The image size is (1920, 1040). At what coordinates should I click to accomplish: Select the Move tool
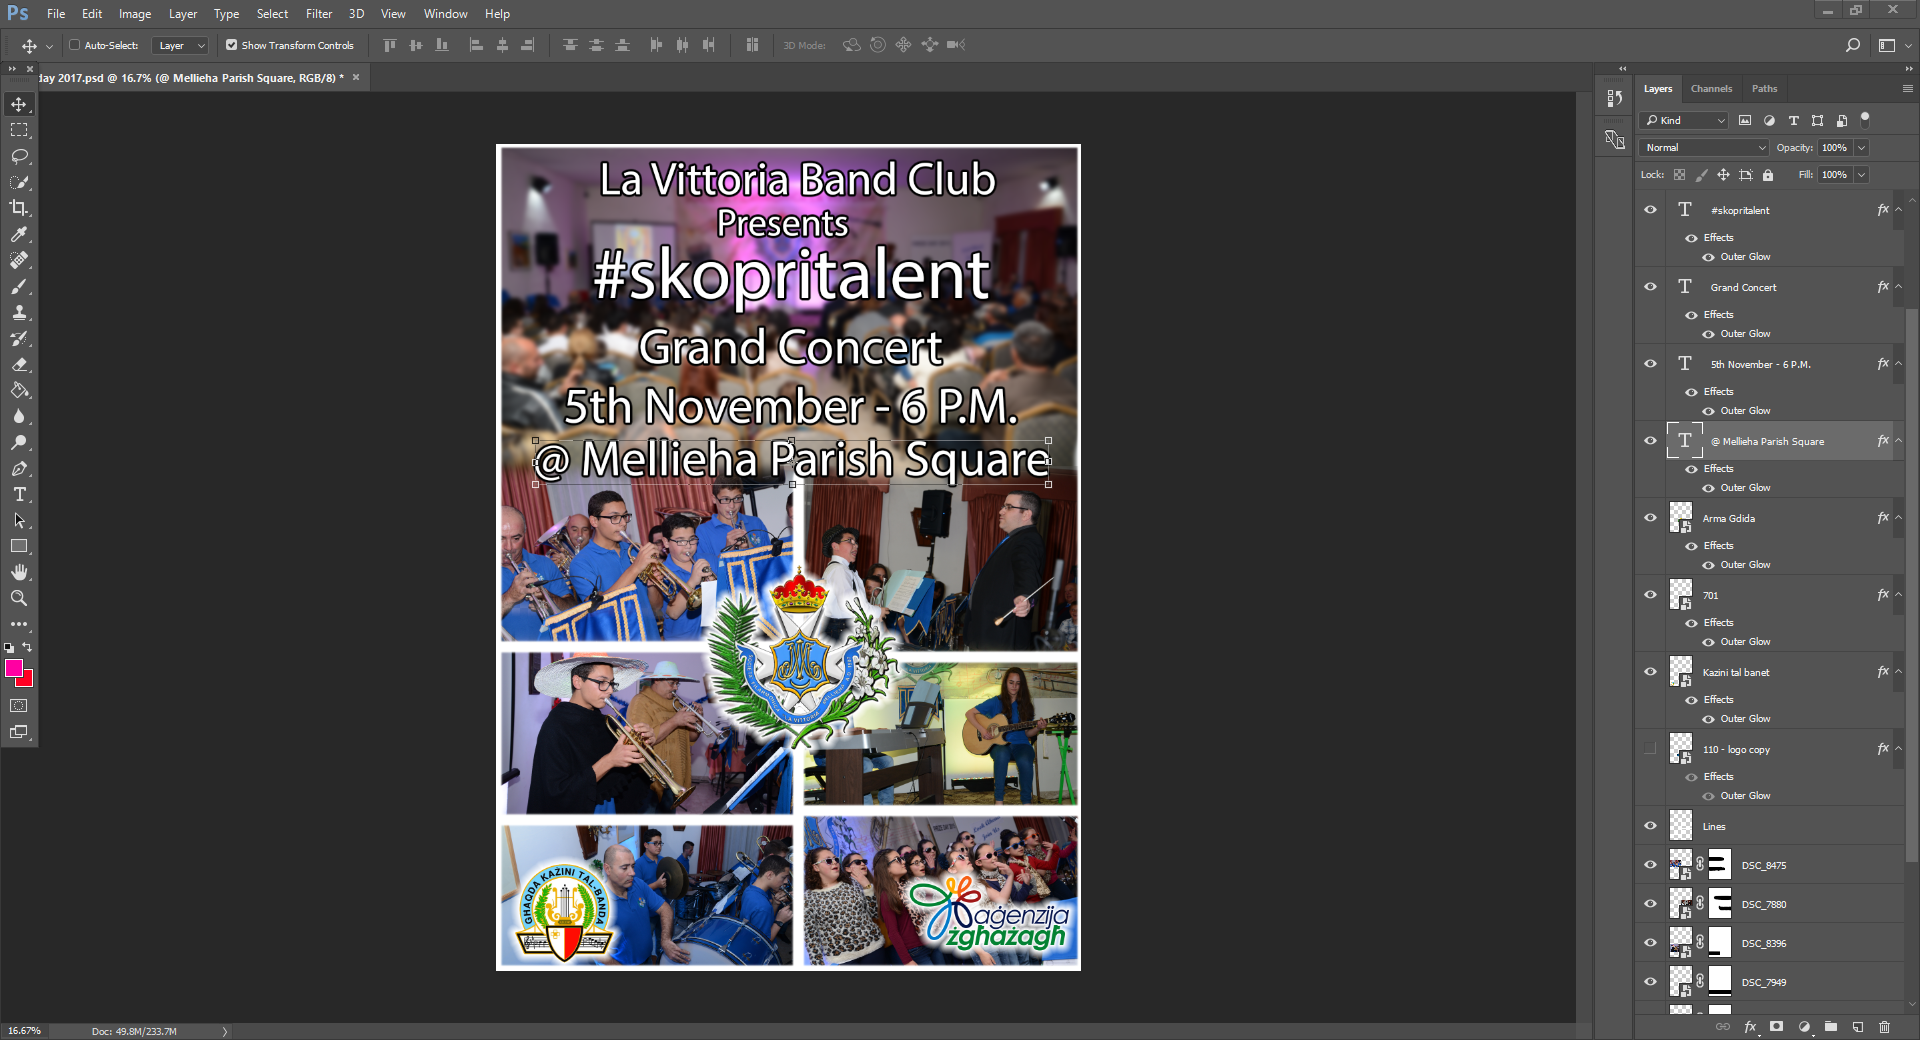point(19,105)
